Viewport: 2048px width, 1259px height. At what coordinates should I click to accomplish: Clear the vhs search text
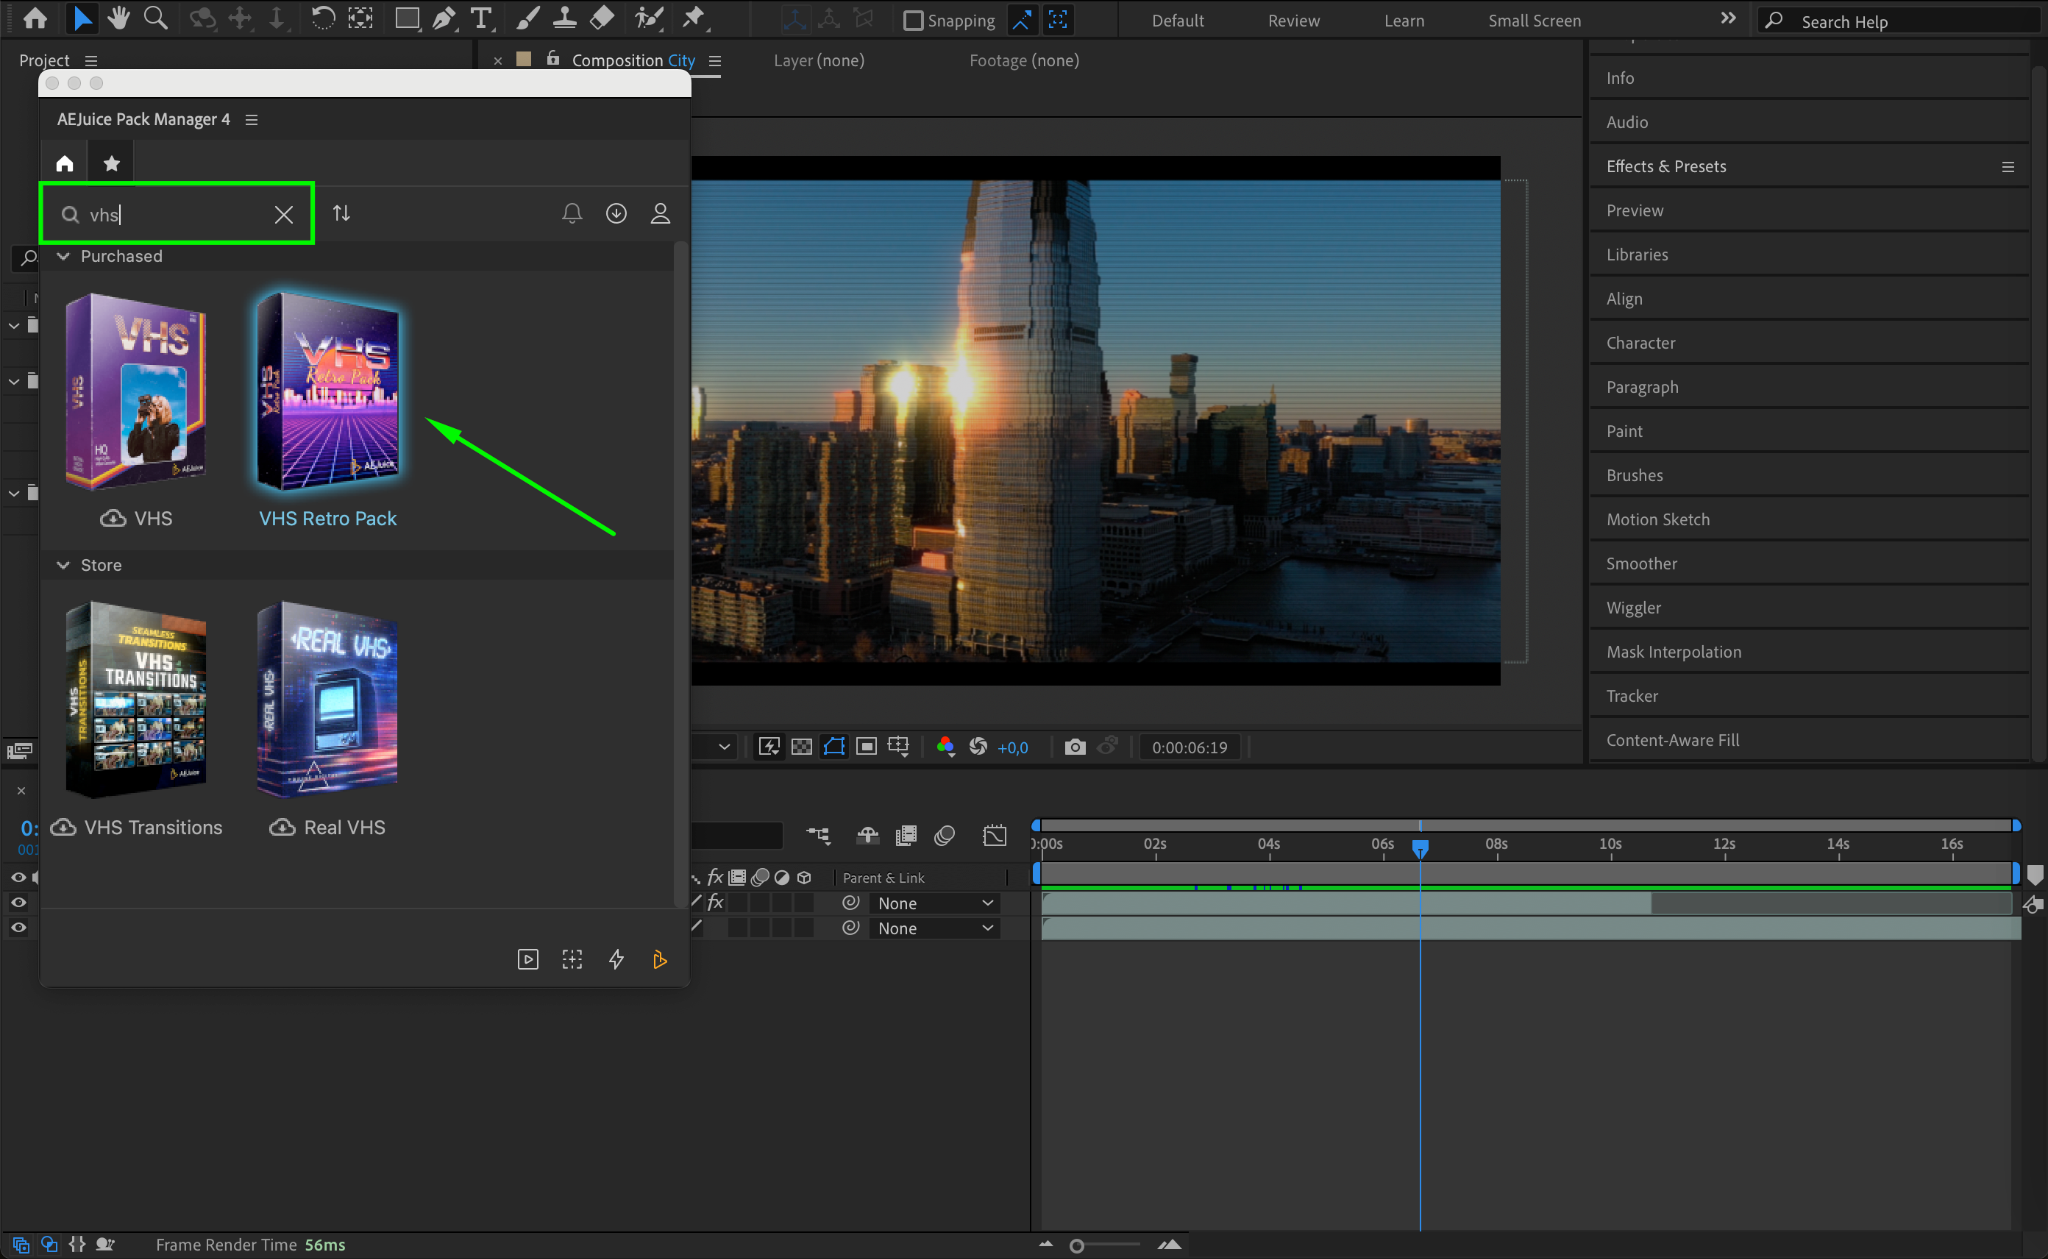click(x=284, y=214)
